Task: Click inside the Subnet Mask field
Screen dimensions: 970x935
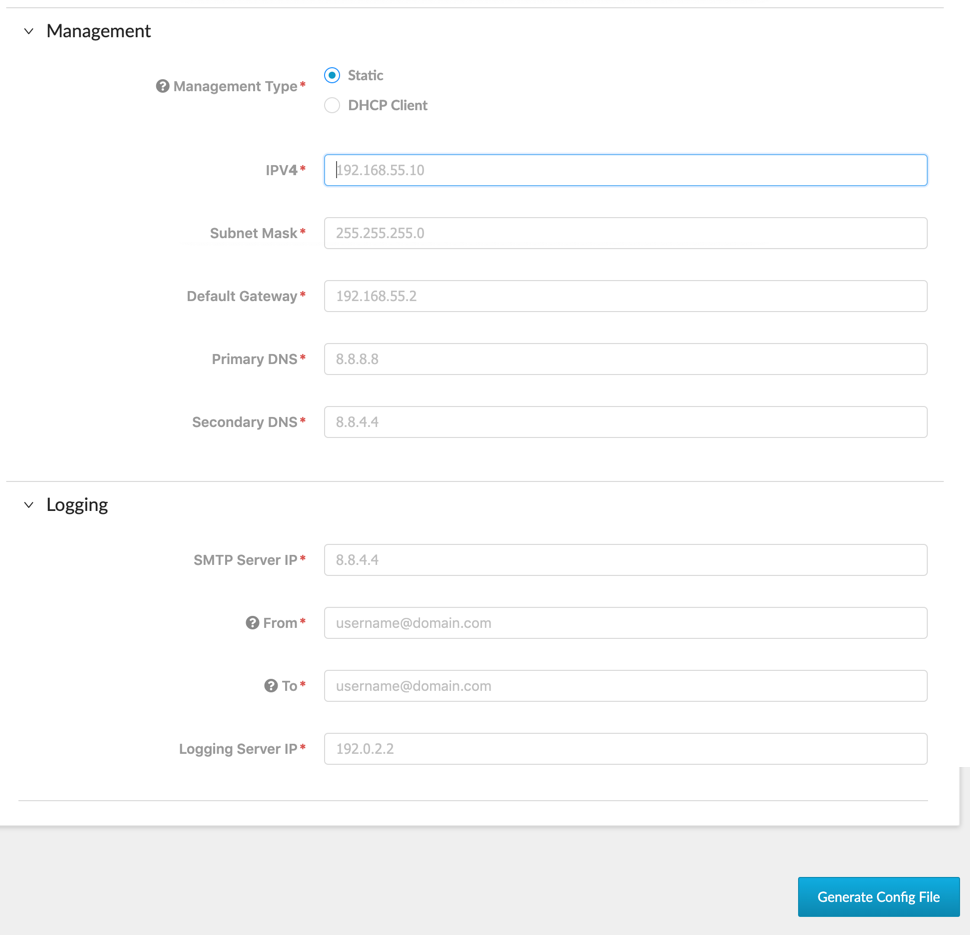Action: [x=624, y=233]
